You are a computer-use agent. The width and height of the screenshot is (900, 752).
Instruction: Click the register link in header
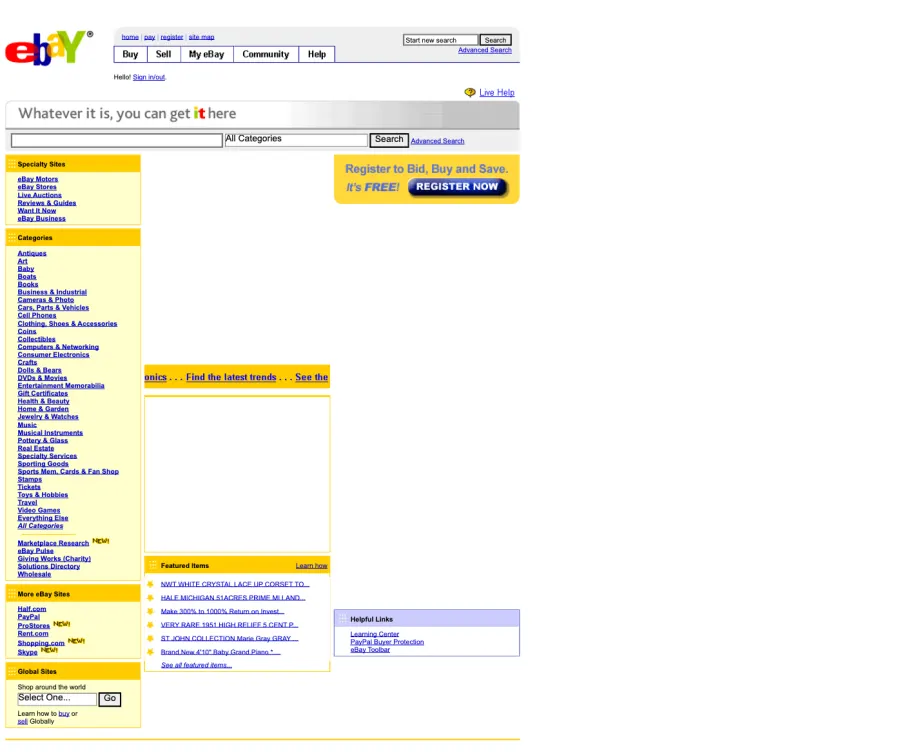[172, 37]
